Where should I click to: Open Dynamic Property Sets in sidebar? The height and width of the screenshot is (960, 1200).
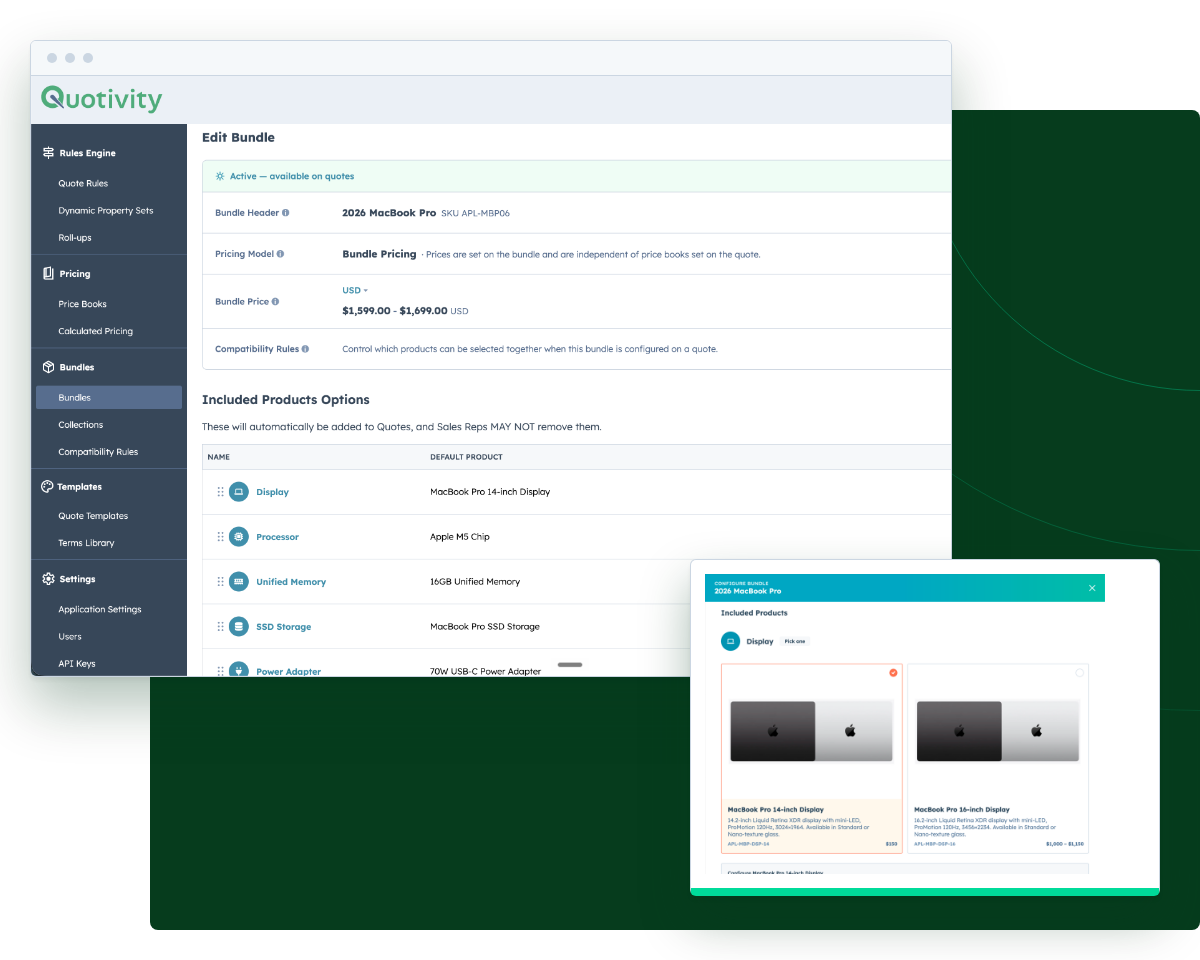pos(106,211)
